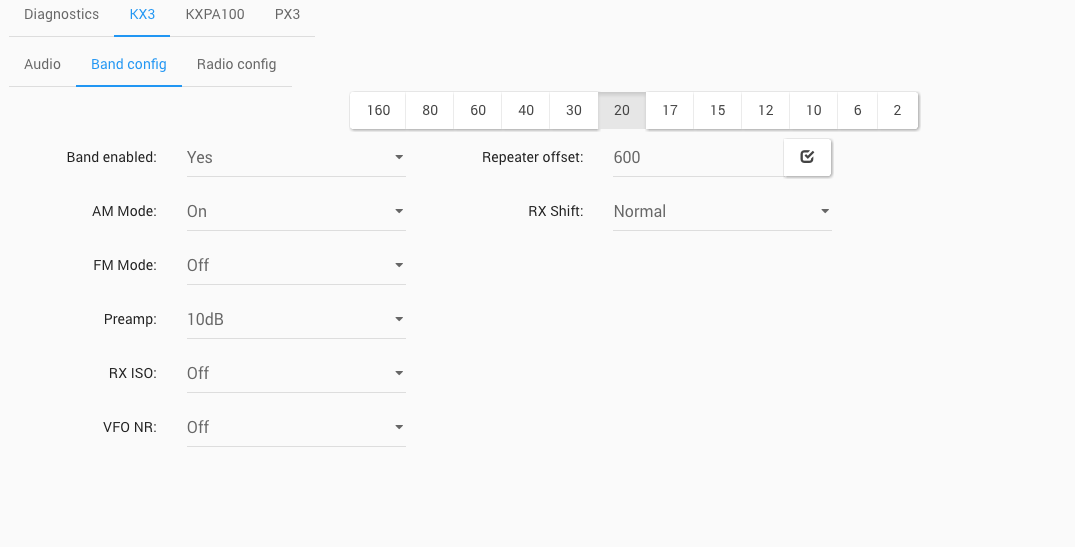
Task: Switch to the Diagnostics tab
Action: coord(62,14)
